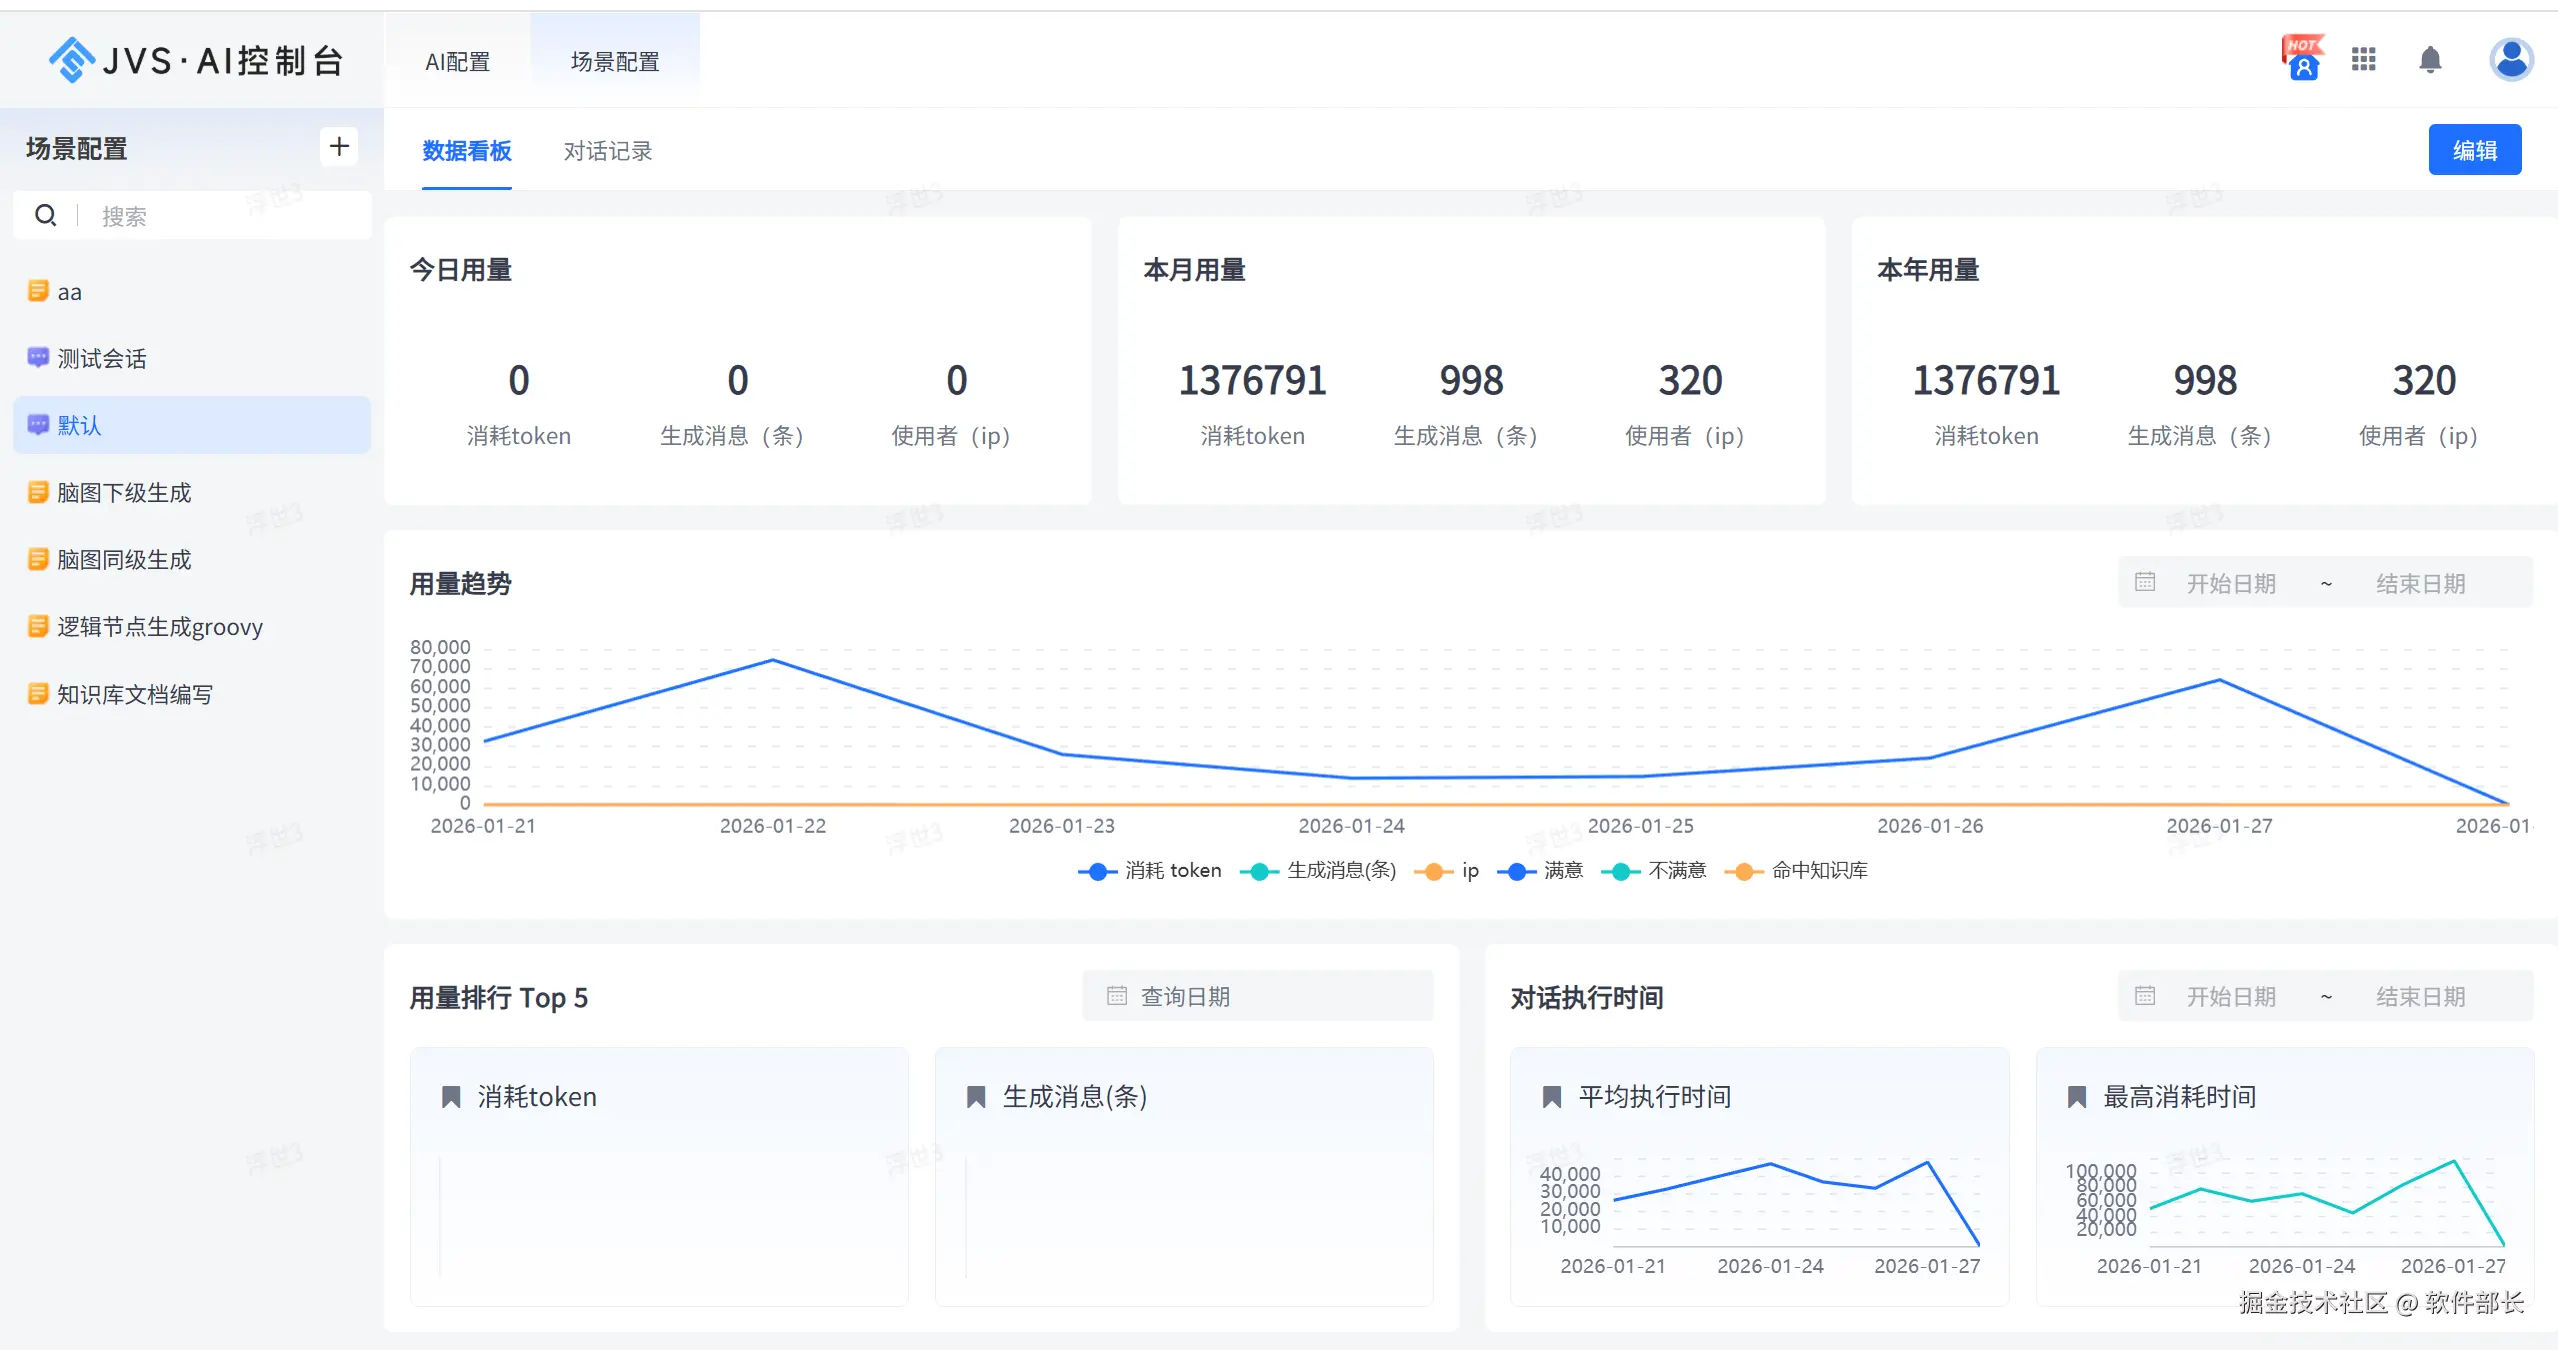Screen dimensions: 2558x1350
Task: Click calendar icon in 查询日期 field
Action: (x=1117, y=996)
